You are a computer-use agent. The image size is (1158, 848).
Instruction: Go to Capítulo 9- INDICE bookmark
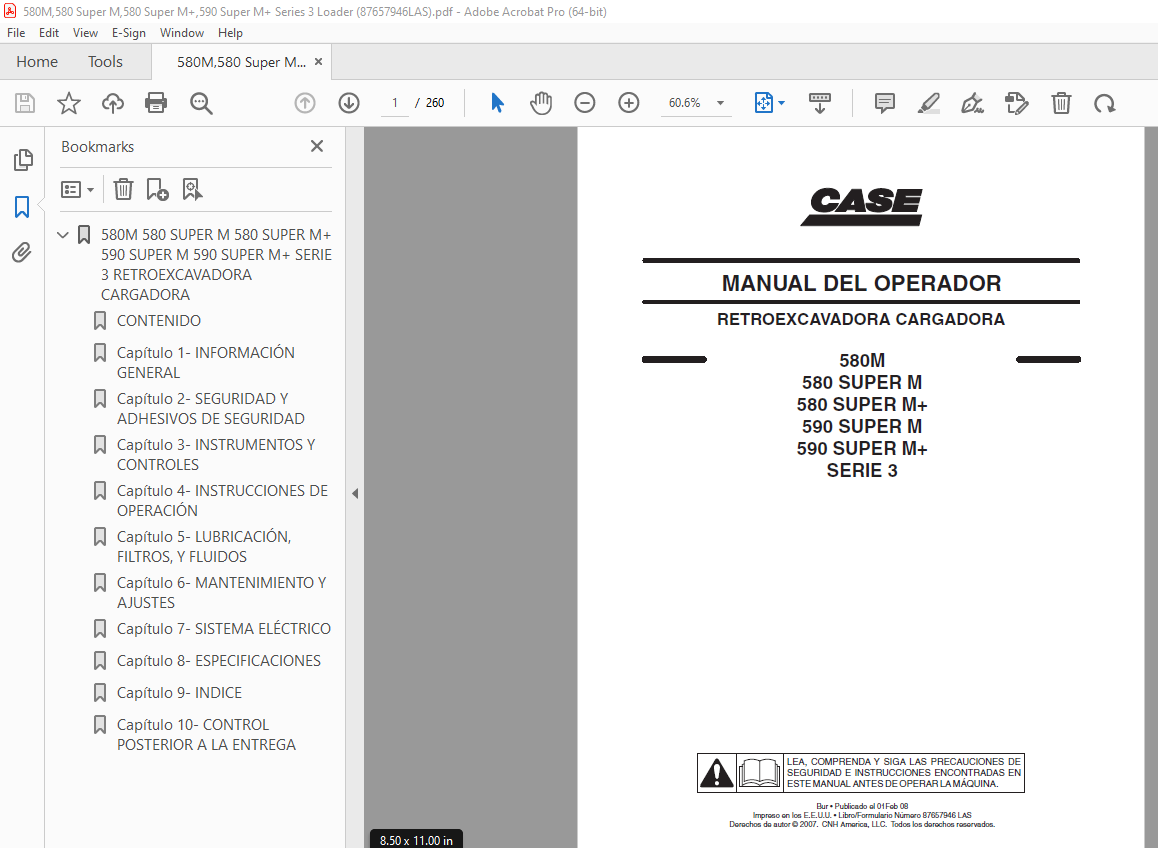179,693
